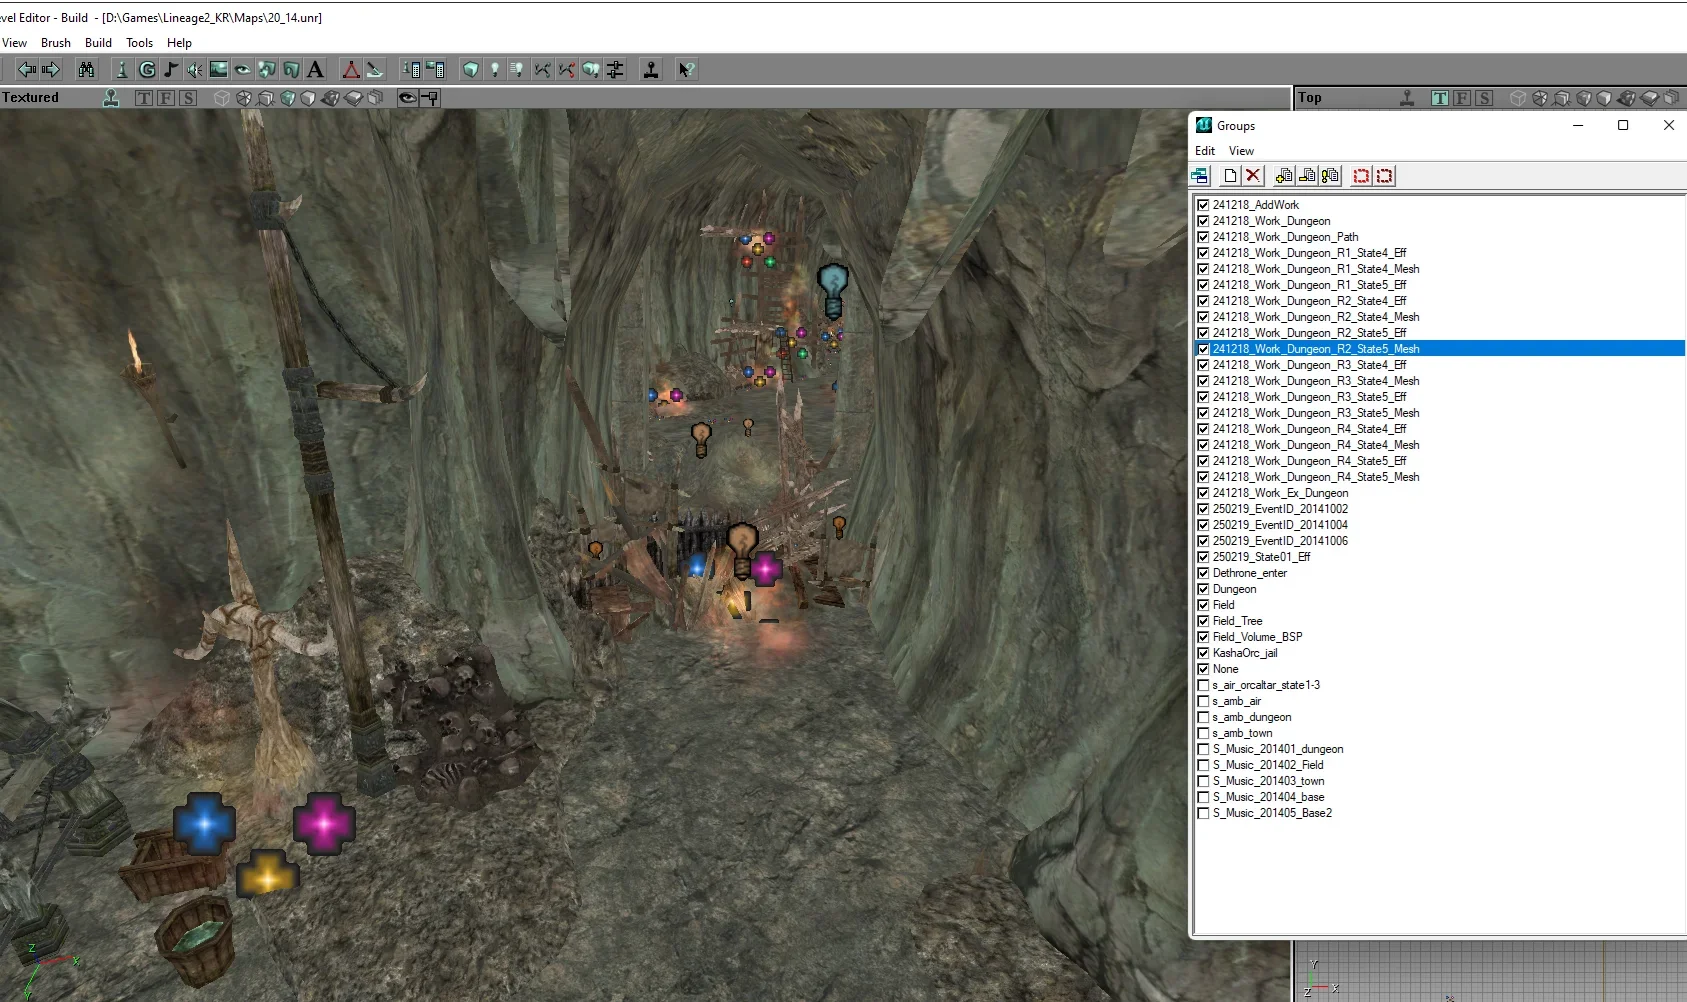
Task: Click the Groups window dock icon
Action: click(x=1200, y=176)
